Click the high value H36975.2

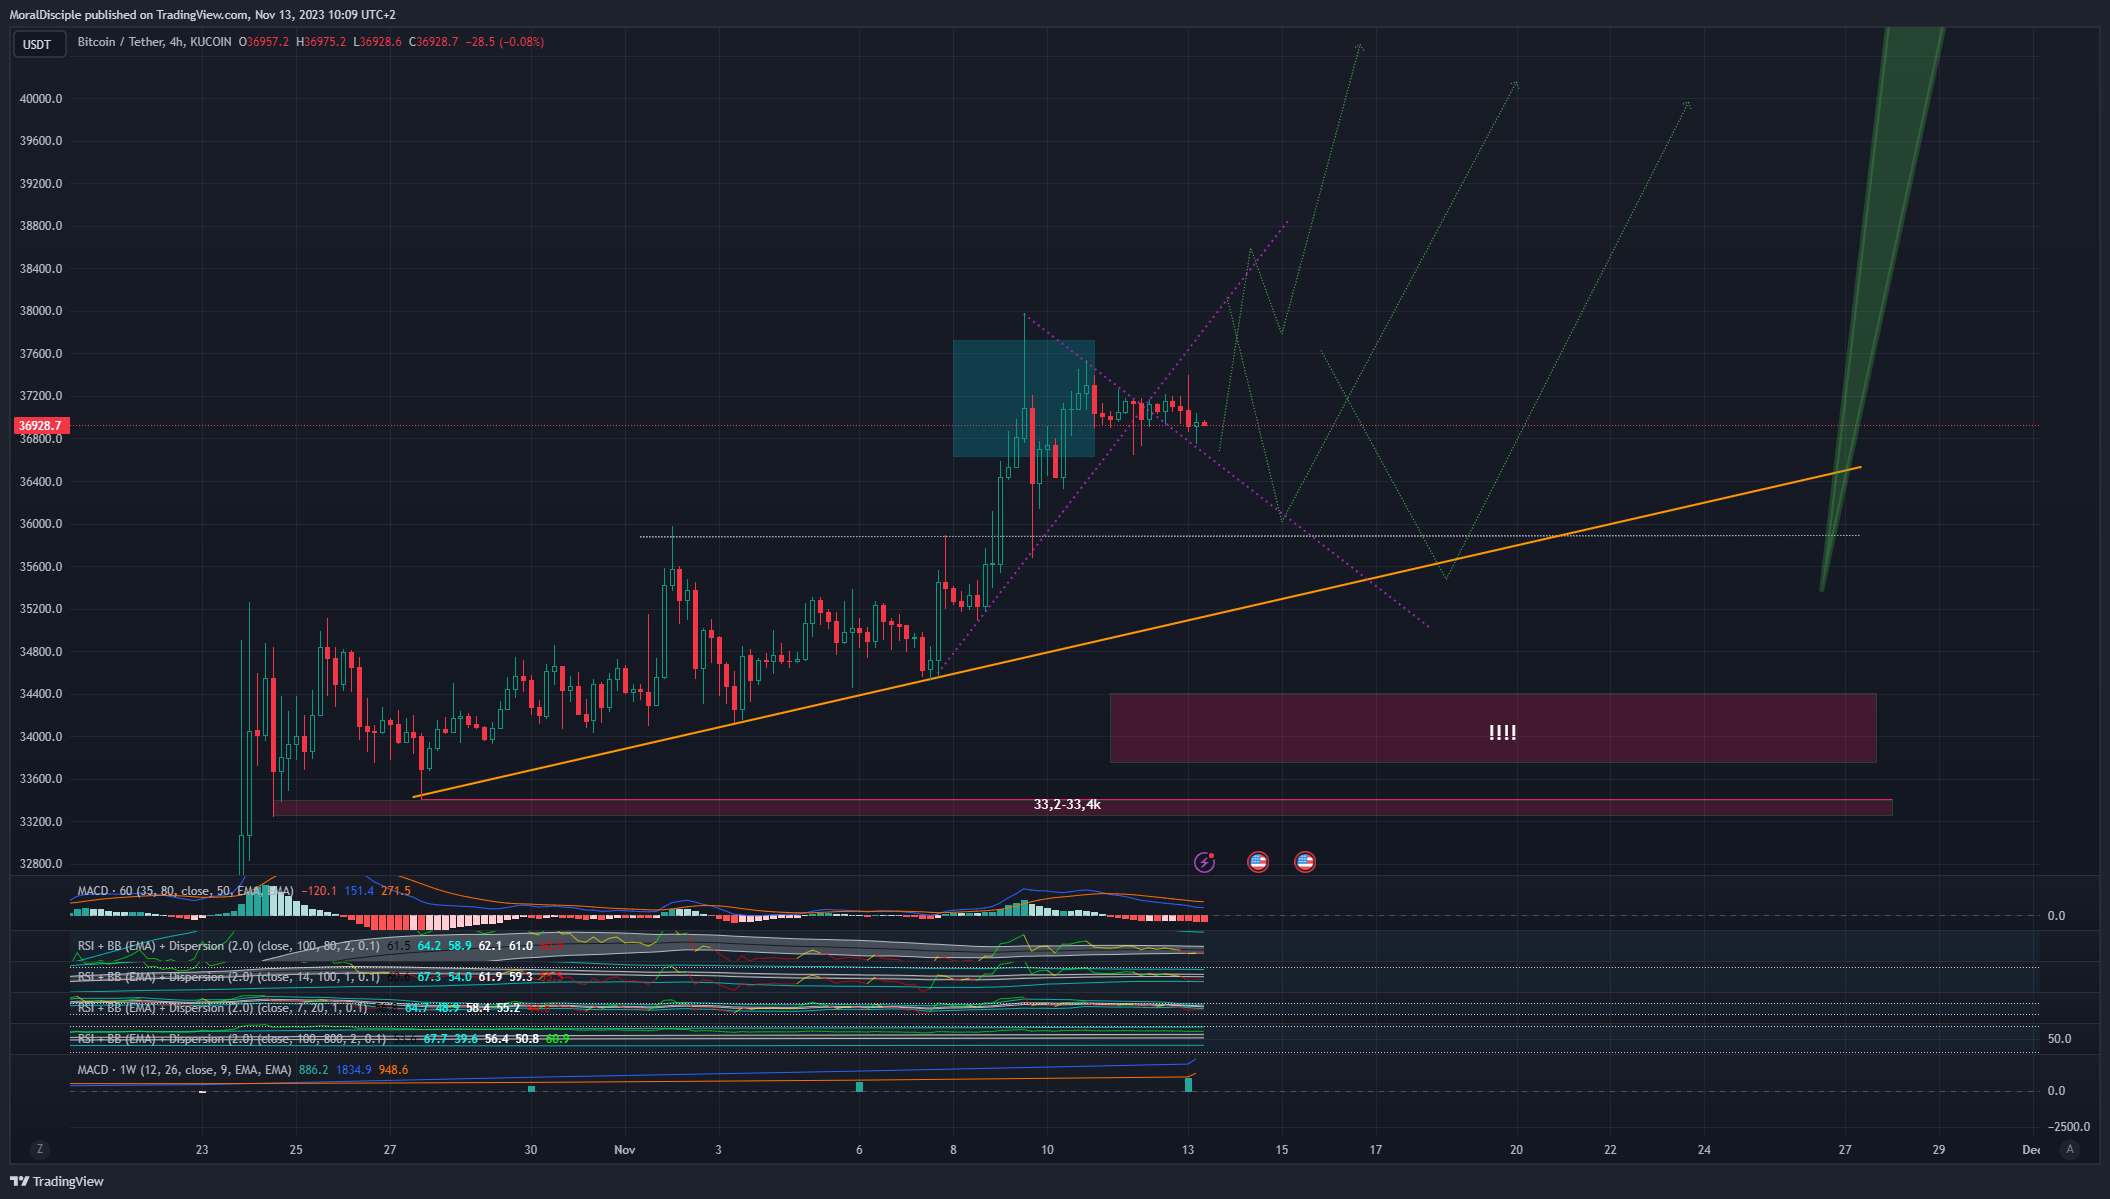click(x=321, y=42)
